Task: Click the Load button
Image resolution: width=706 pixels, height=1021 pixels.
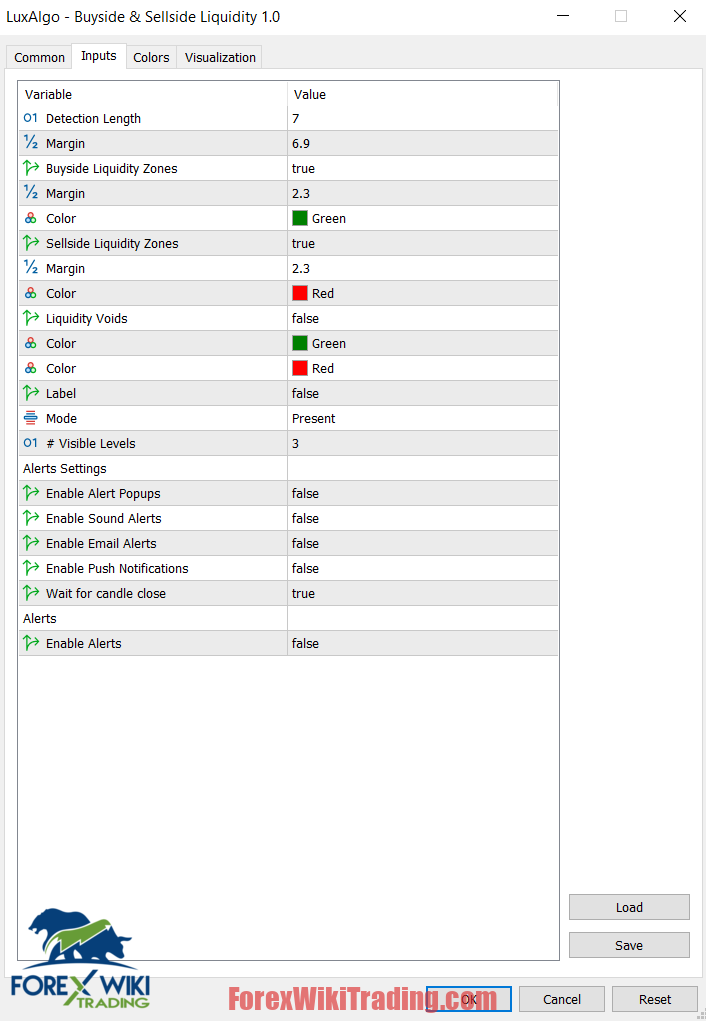Action: coord(629,907)
